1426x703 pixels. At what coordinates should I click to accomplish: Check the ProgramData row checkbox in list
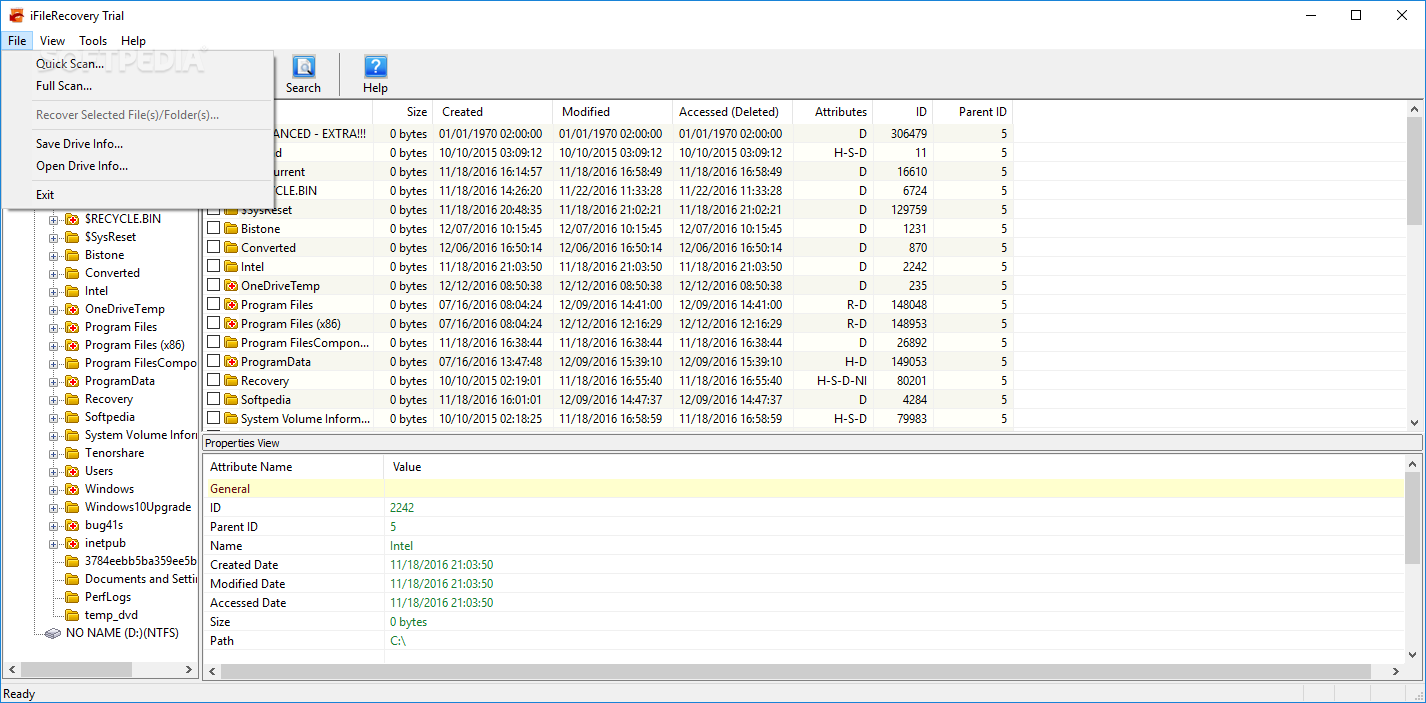(x=213, y=362)
